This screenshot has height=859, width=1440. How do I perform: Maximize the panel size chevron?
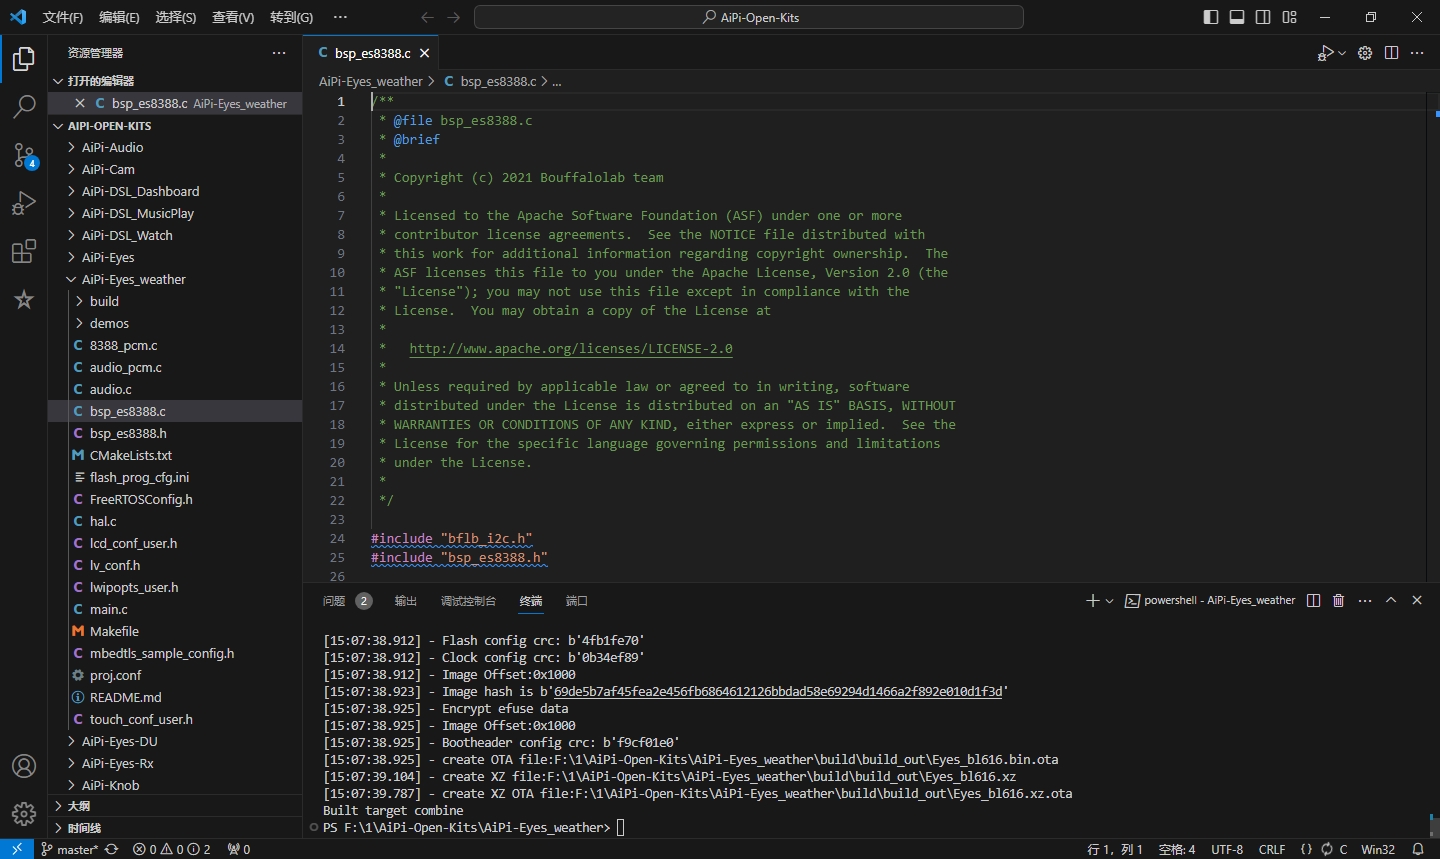[x=1391, y=600]
